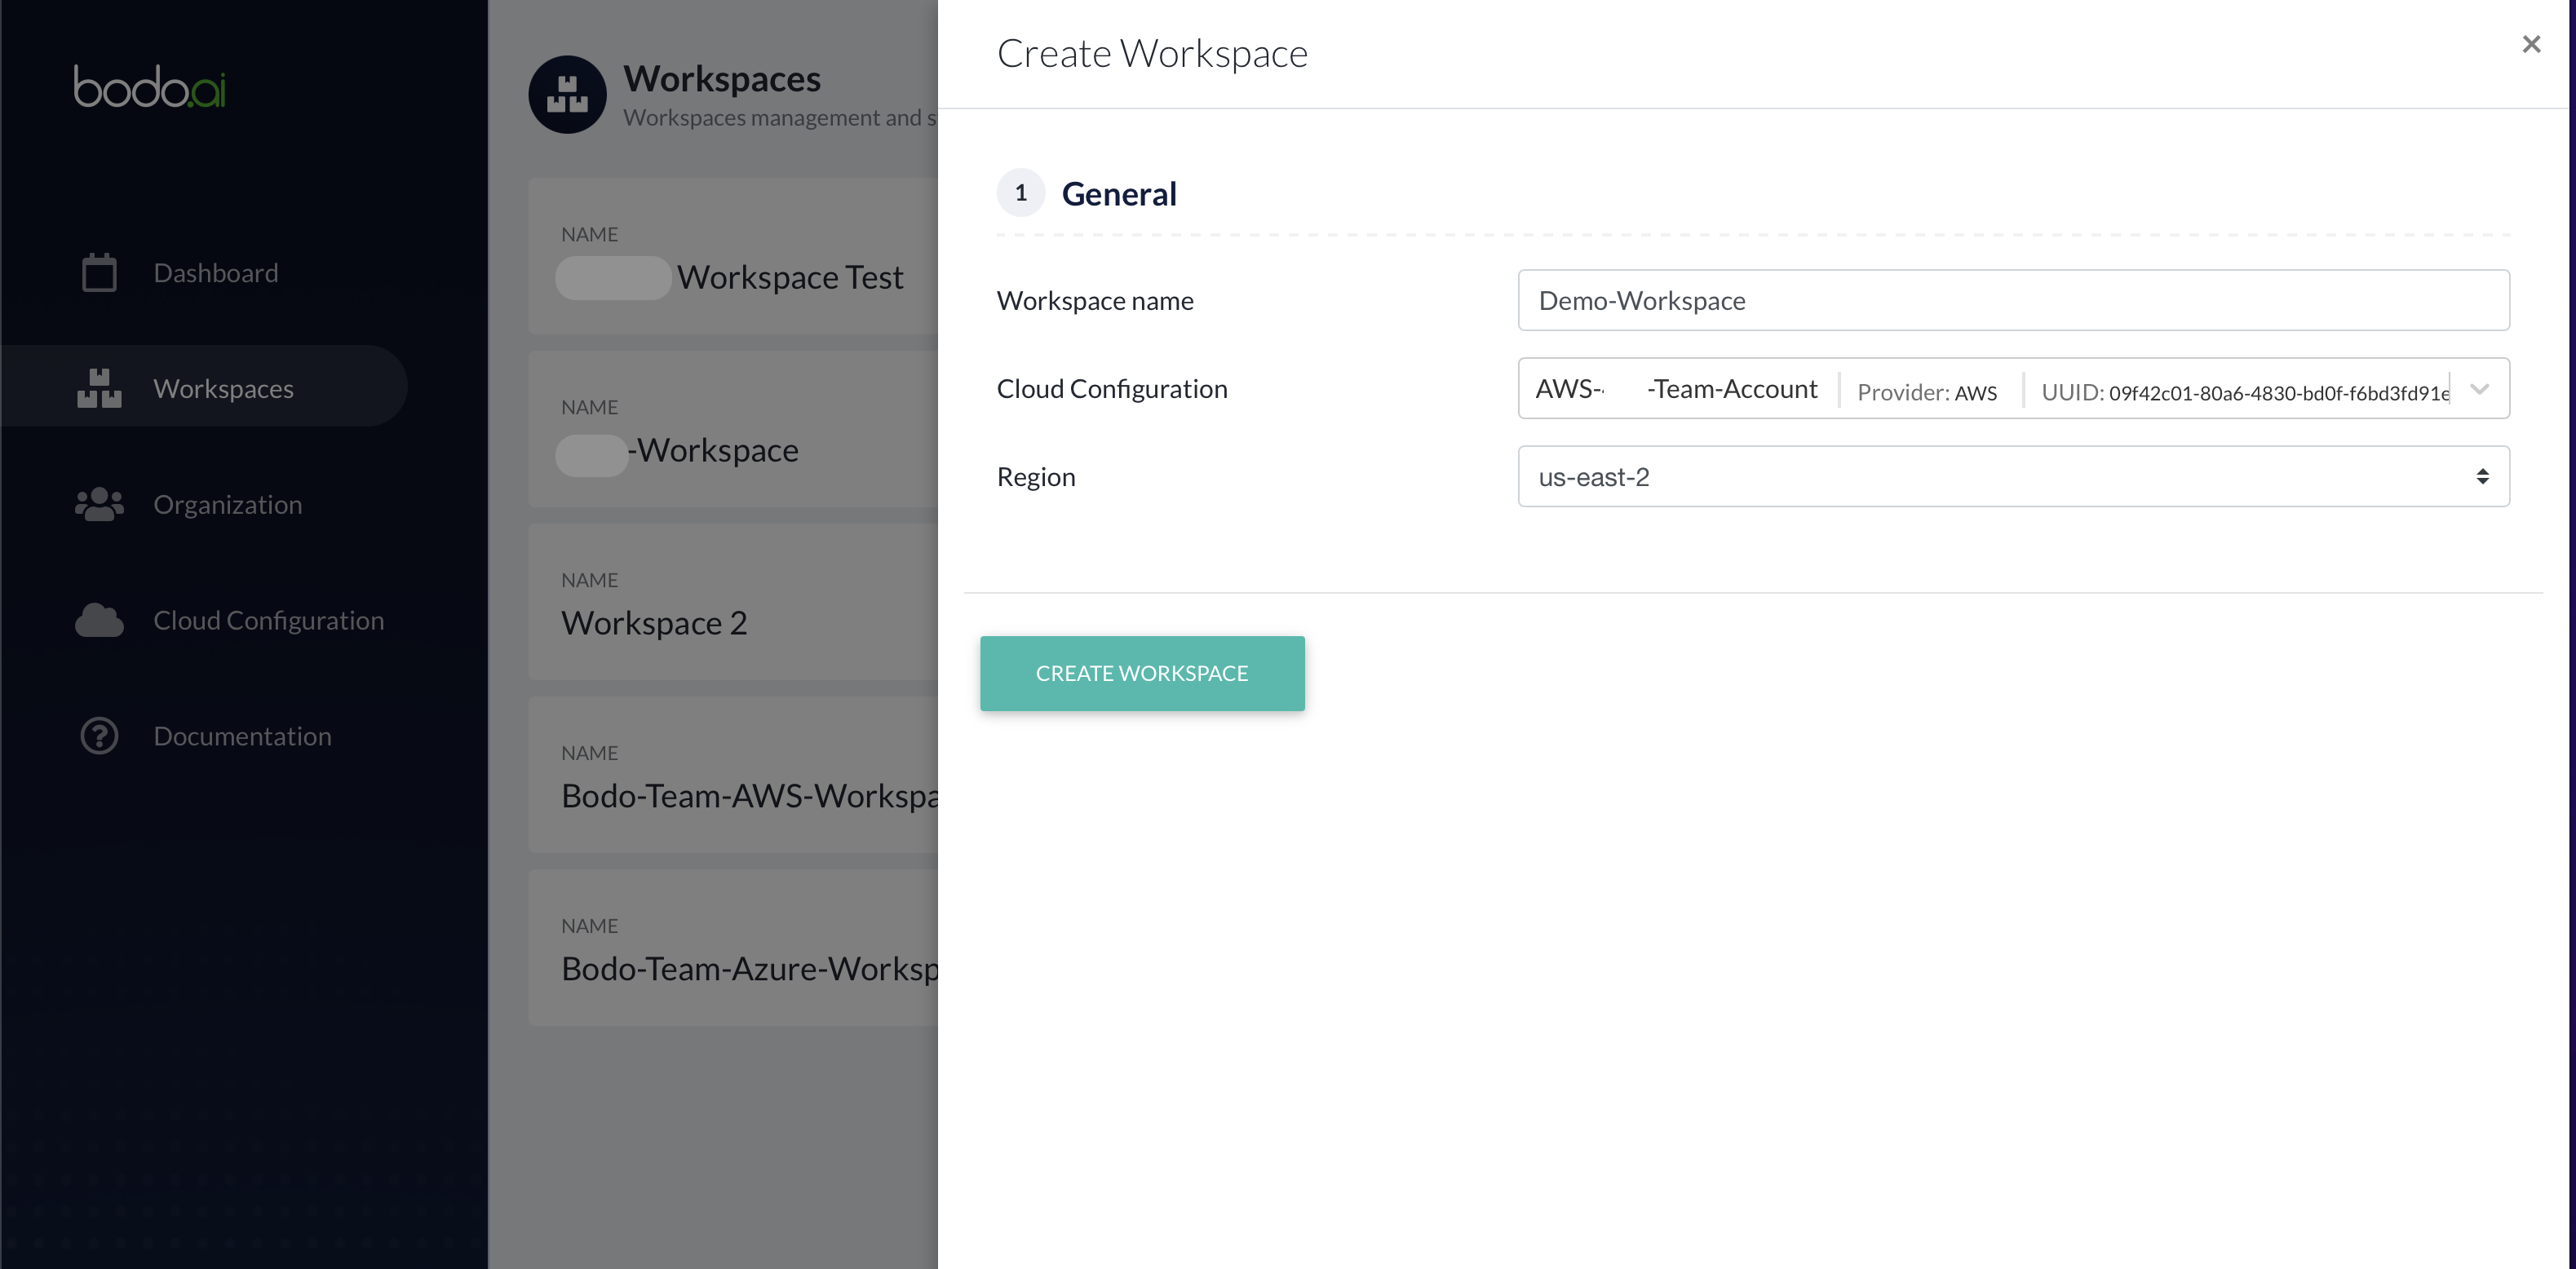The image size is (2576, 1269).
Task: Click the Workspace name input field
Action: click(x=2012, y=298)
